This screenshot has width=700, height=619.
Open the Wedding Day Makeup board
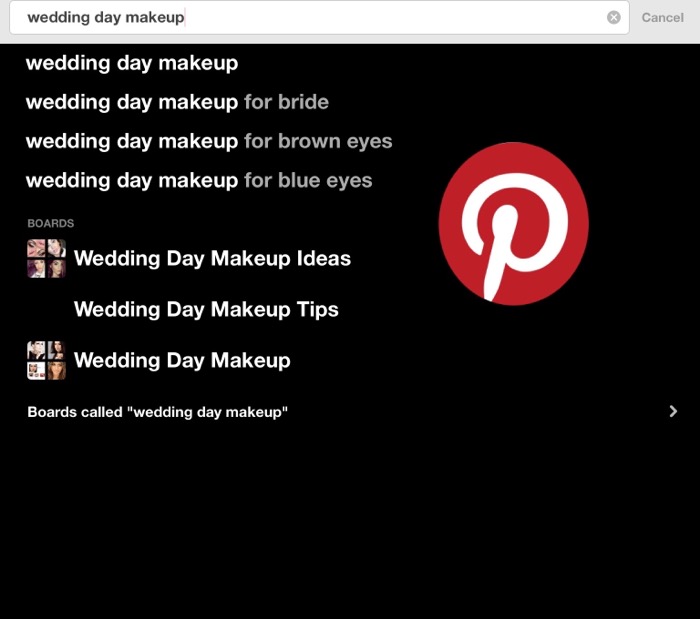click(182, 360)
